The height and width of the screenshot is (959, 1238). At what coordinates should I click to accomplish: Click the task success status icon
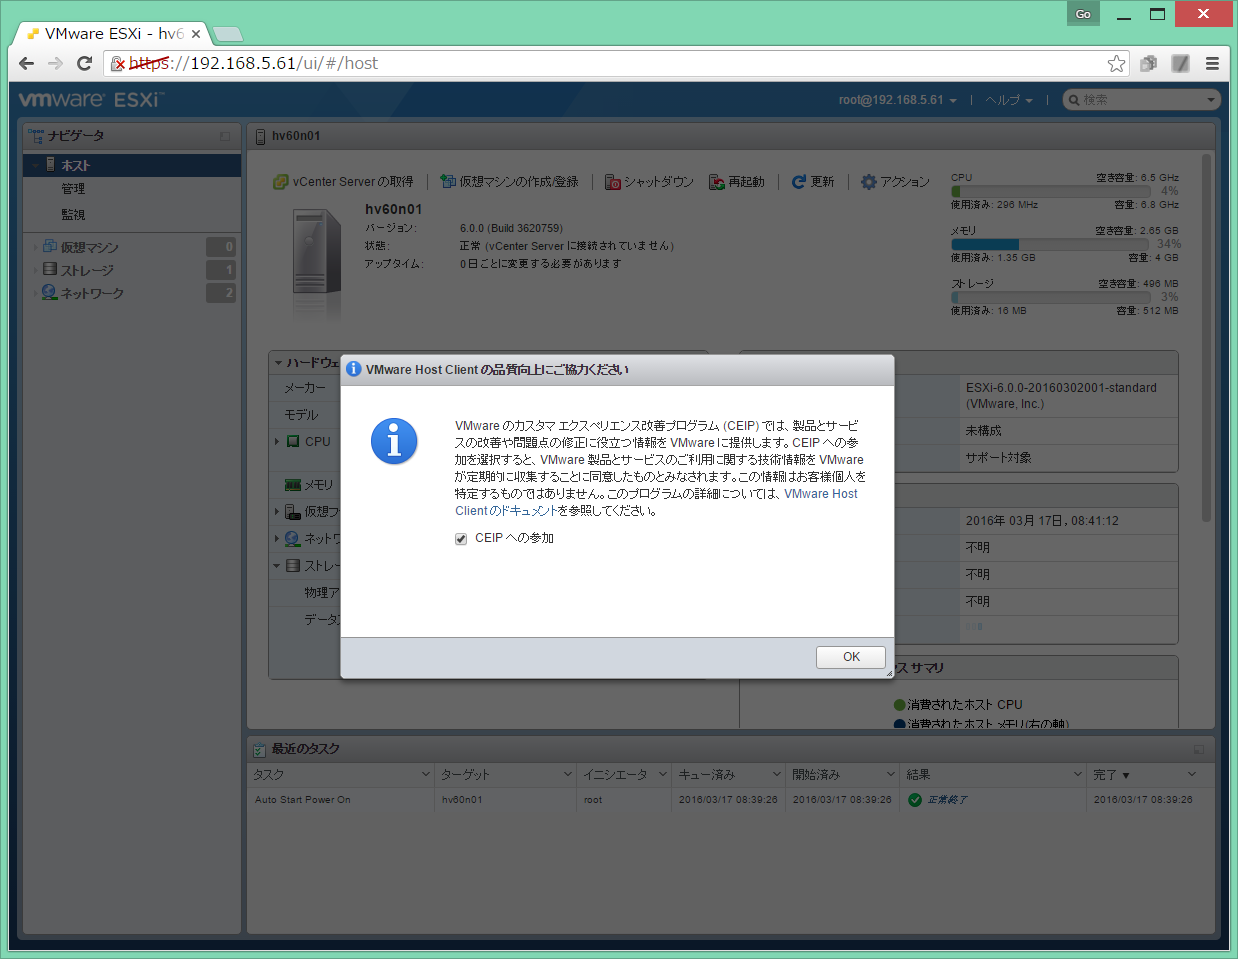click(914, 800)
